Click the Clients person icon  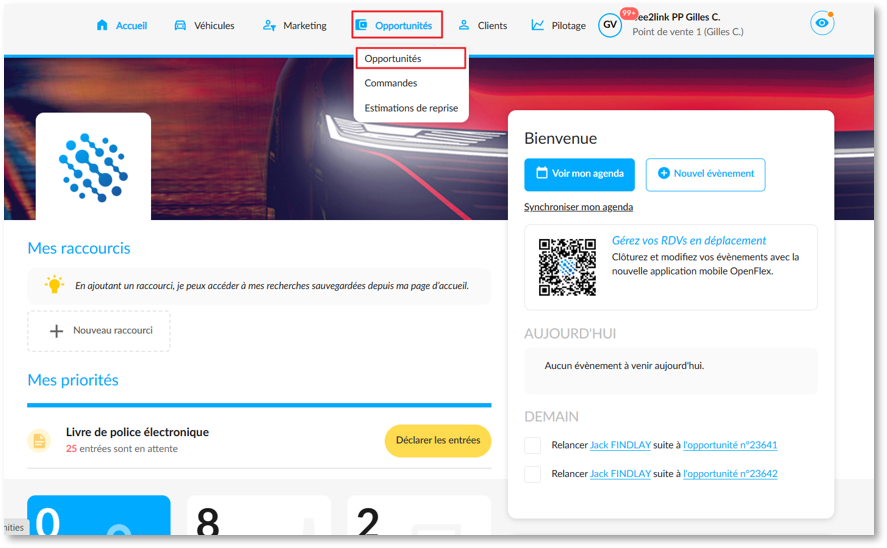(x=464, y=25)
